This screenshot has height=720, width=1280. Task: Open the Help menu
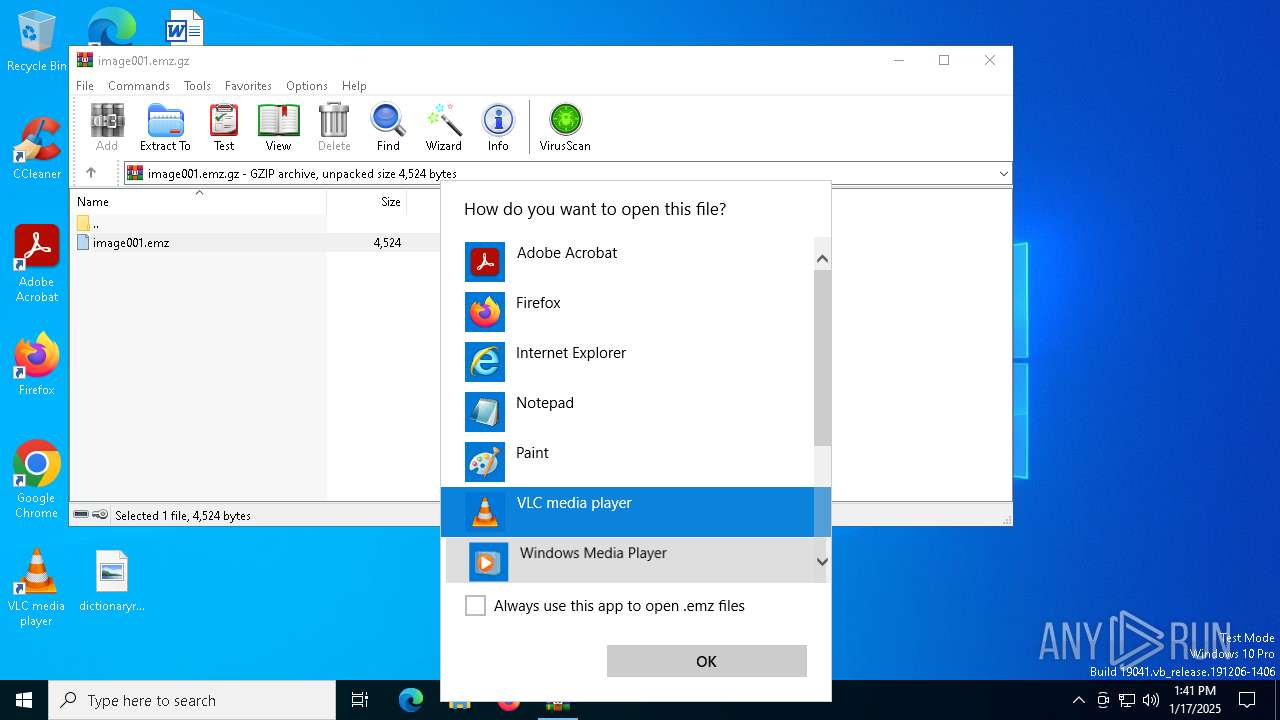[x=354, y=86]
